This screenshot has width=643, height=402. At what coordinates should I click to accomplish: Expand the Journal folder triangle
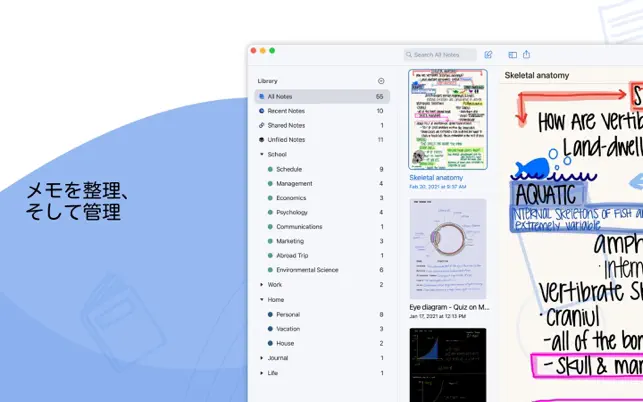(262, 358)
